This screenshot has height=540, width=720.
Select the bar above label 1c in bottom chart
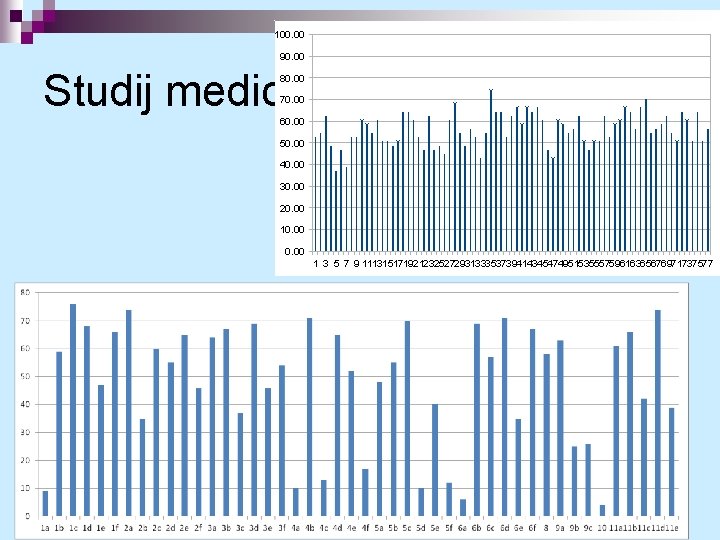click(x=73, y=410)
